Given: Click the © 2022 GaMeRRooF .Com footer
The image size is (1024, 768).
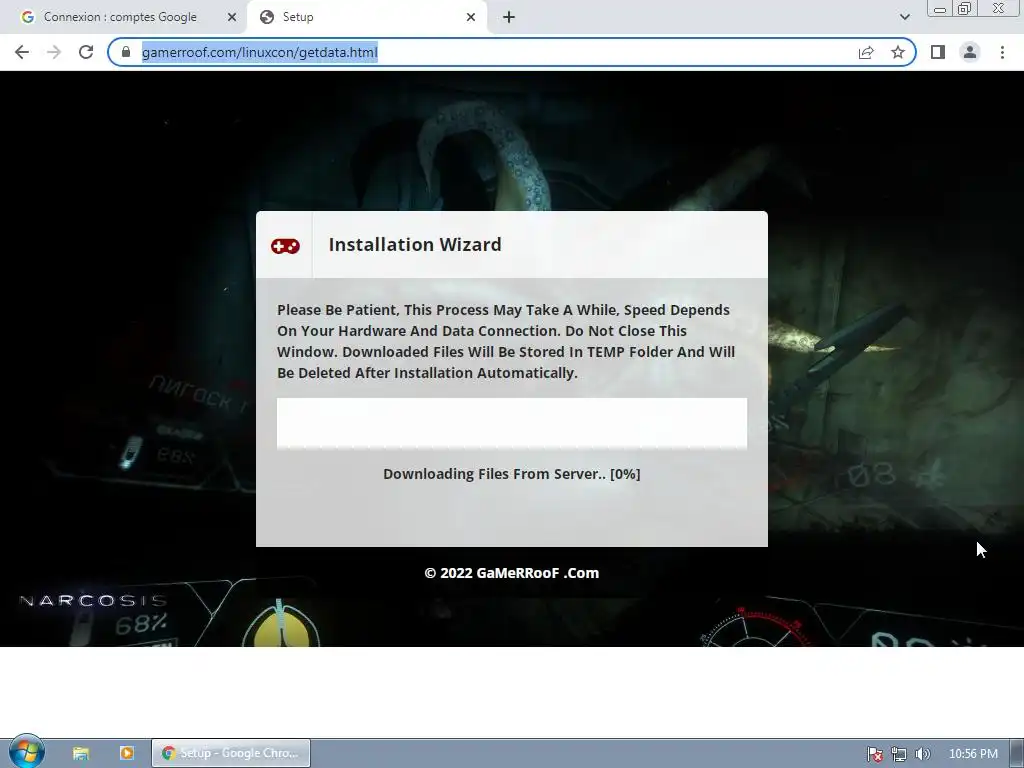Looking at the screenshot, I should 511,573.
